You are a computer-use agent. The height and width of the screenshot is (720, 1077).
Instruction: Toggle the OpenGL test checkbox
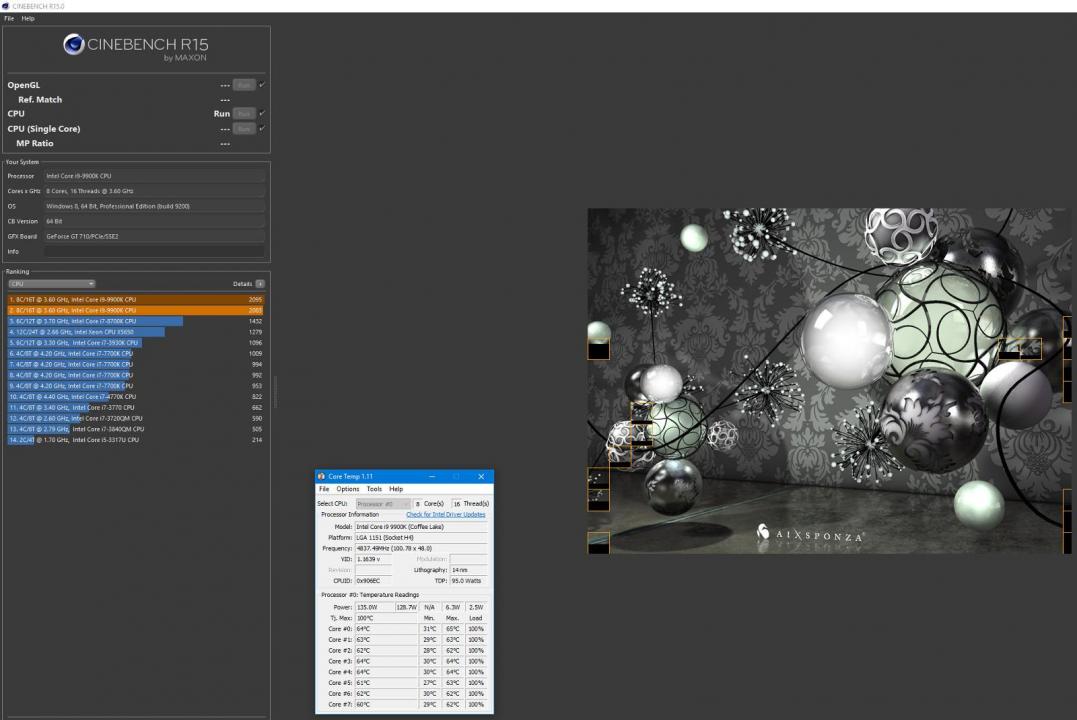[x=262, y=85]
